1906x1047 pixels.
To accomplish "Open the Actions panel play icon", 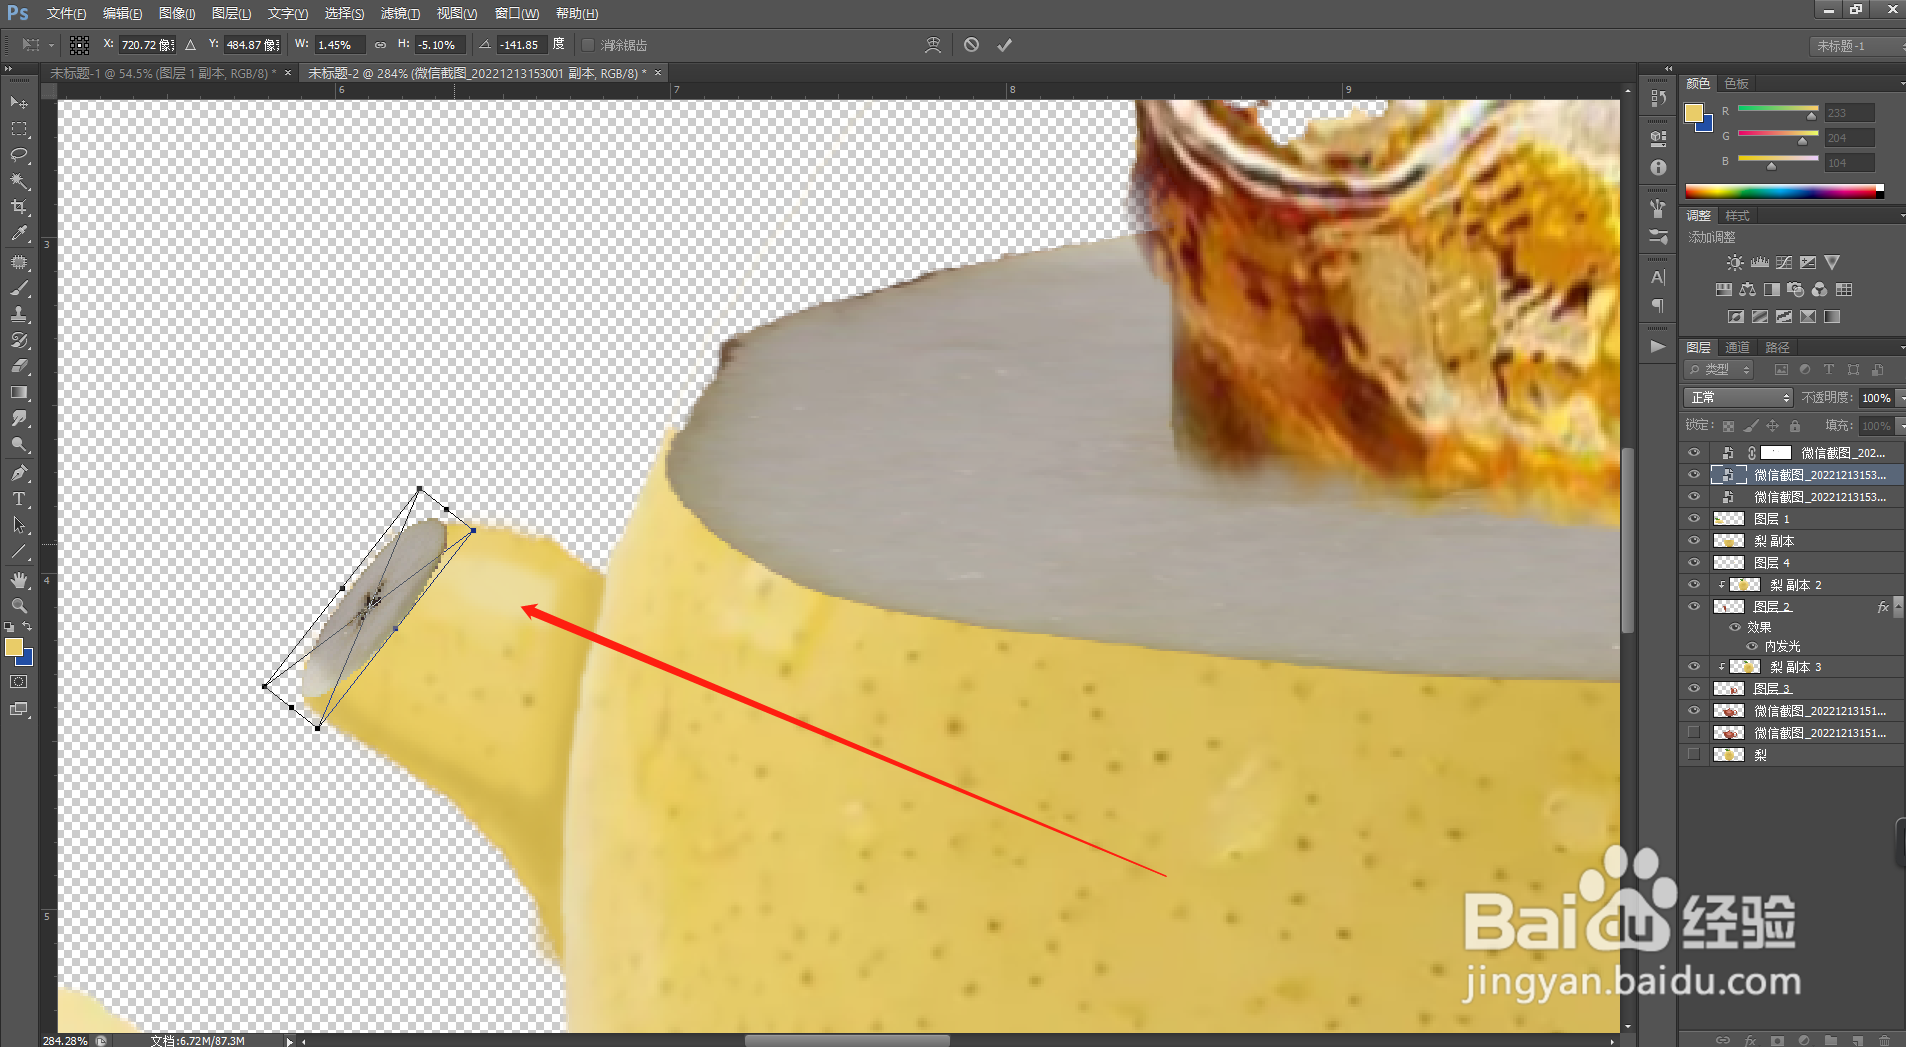I will coord(1658,346).
